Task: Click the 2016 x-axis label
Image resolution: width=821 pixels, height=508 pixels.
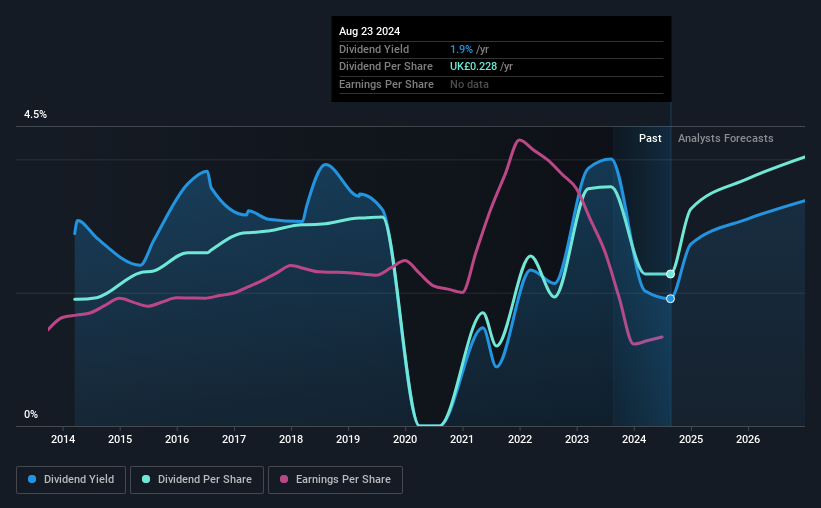Action: point(177,439)
